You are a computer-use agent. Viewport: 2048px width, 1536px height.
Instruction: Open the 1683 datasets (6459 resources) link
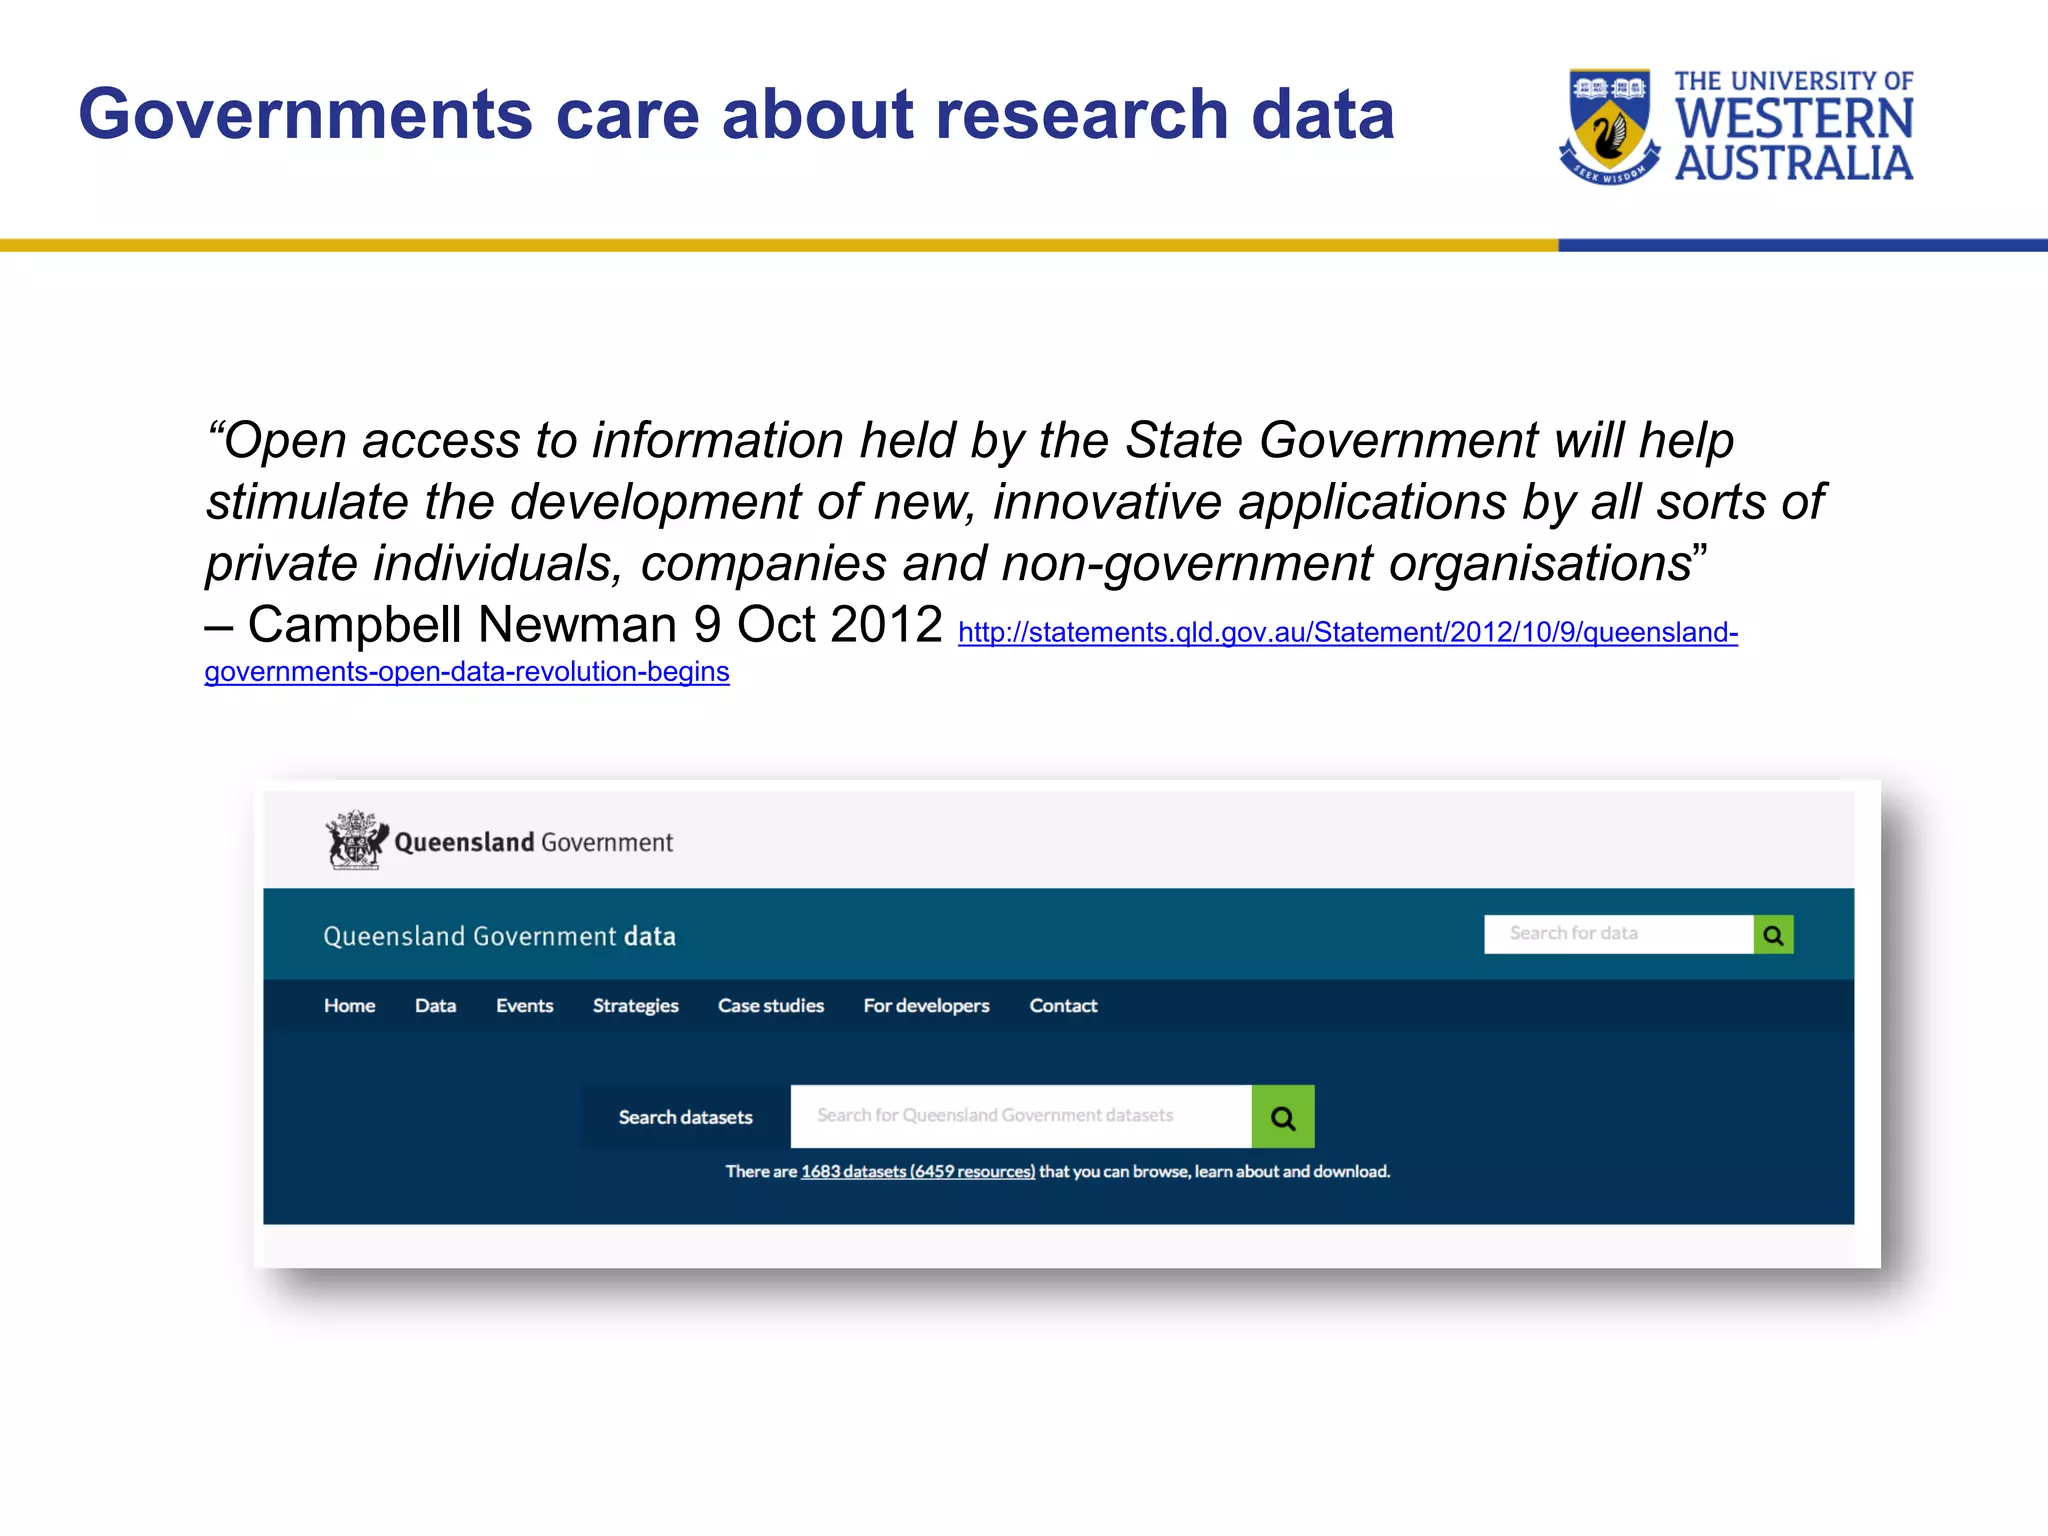point(918,1171)
